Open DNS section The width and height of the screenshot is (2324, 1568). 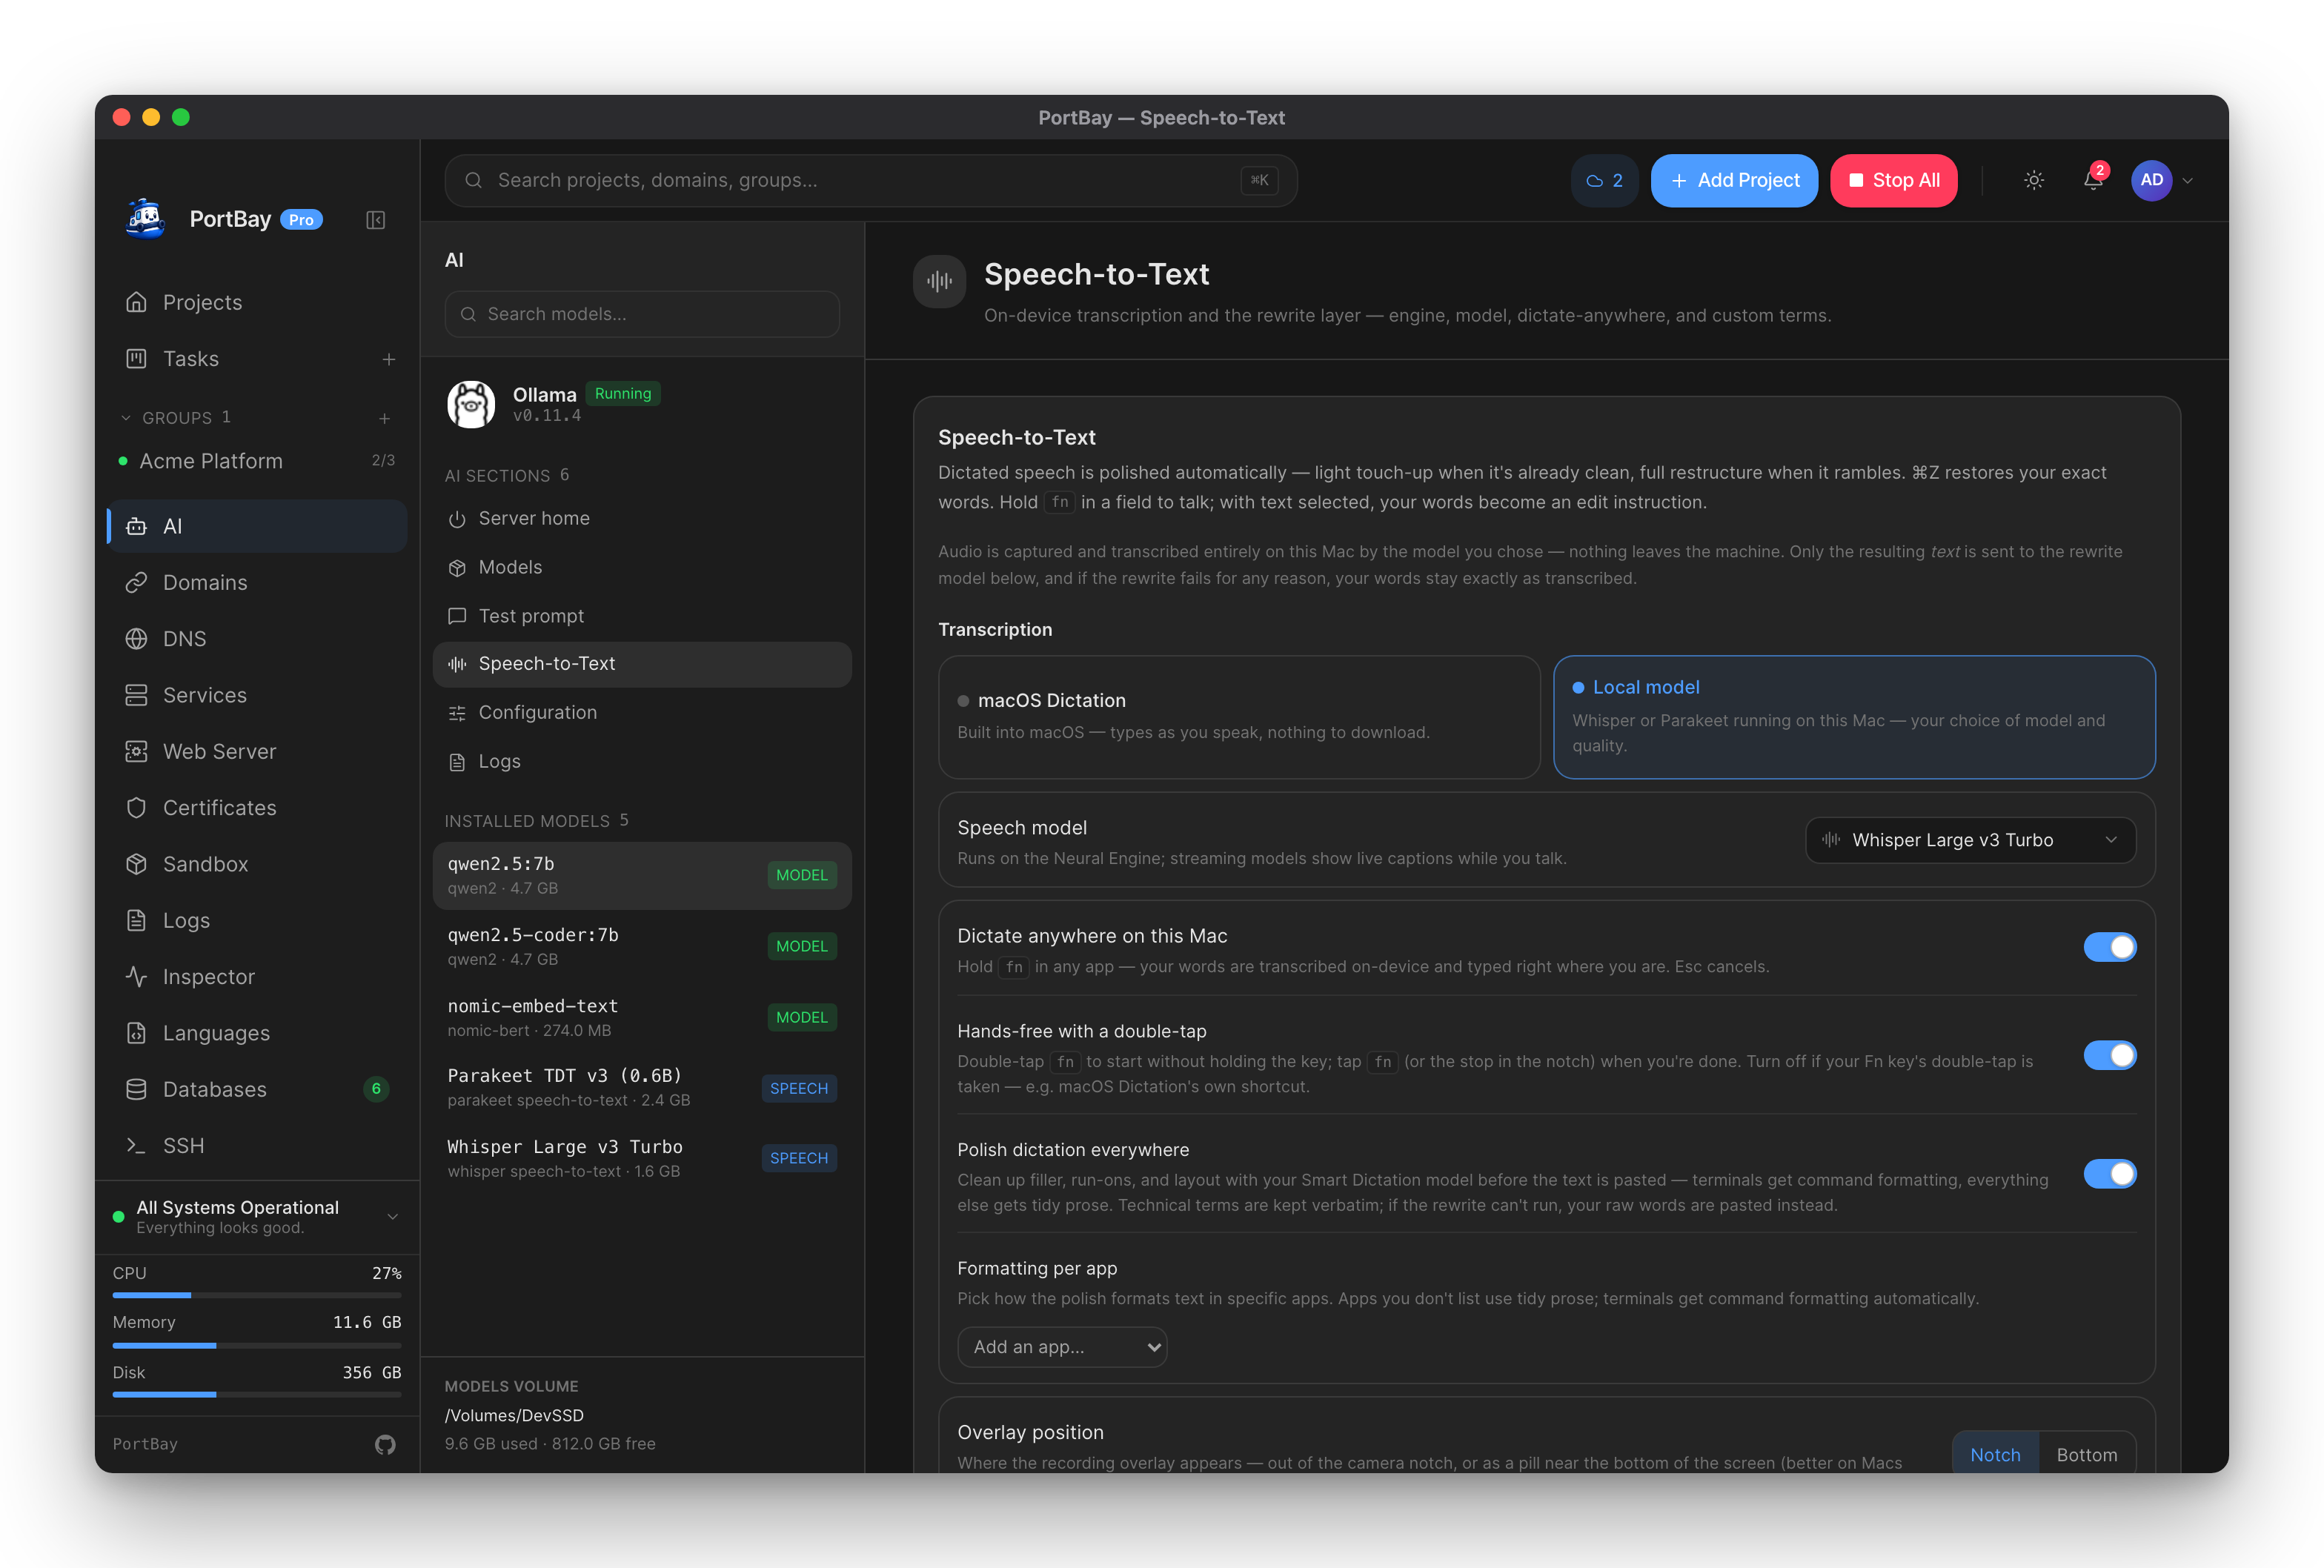point(257,639)
